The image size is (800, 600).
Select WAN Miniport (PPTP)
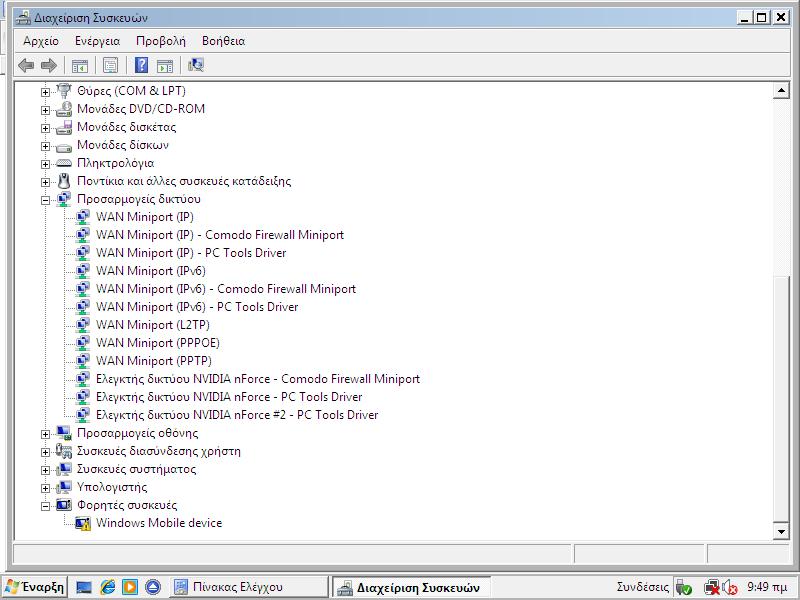click(x=154, y=361)
